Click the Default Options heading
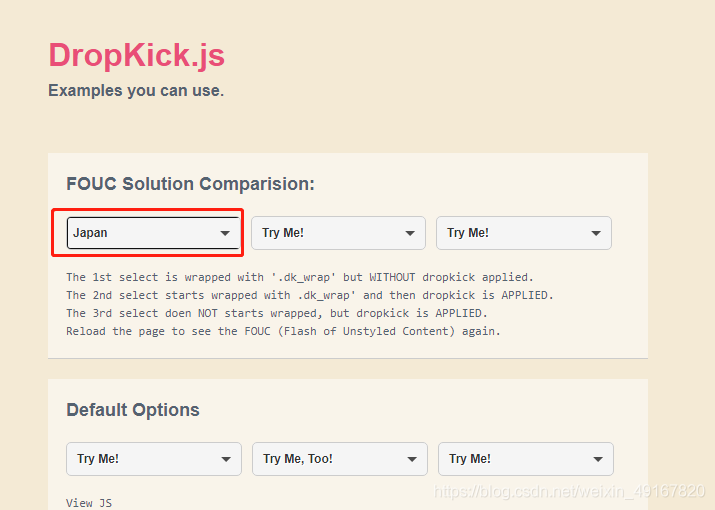The image size is (715, 510). 133,410
